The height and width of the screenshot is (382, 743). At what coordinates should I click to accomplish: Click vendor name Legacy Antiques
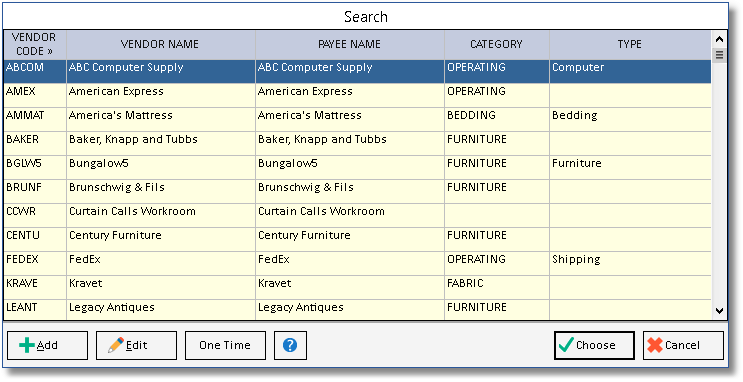pos(112,308)
